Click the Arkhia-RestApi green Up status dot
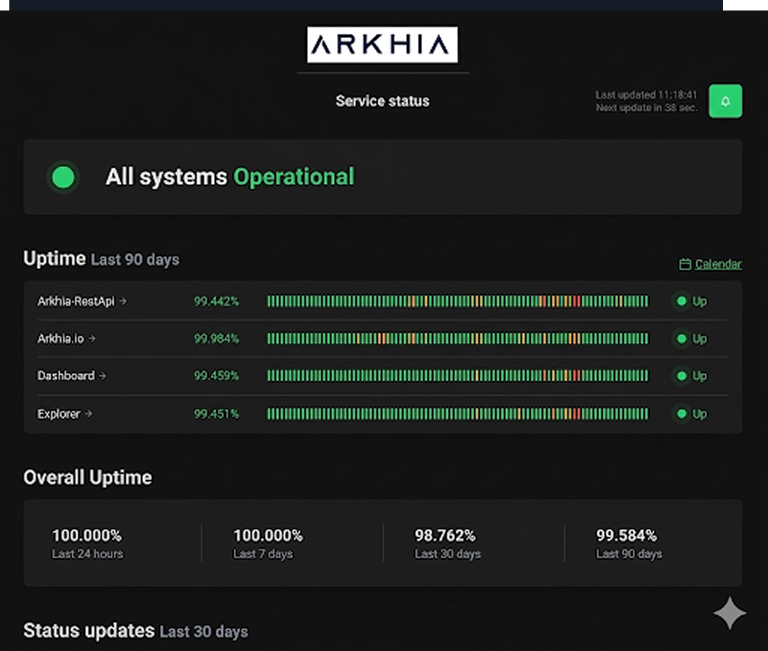768x651 pixels. [x=682, y=301]
